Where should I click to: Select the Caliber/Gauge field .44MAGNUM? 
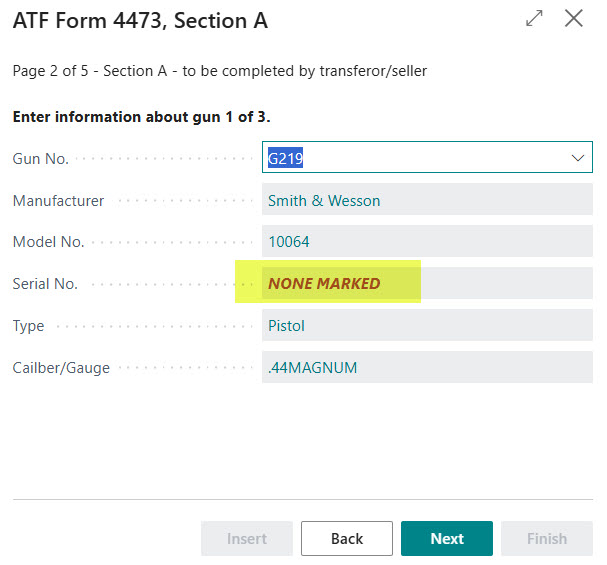pyautogui.click(x=426, y=368)
